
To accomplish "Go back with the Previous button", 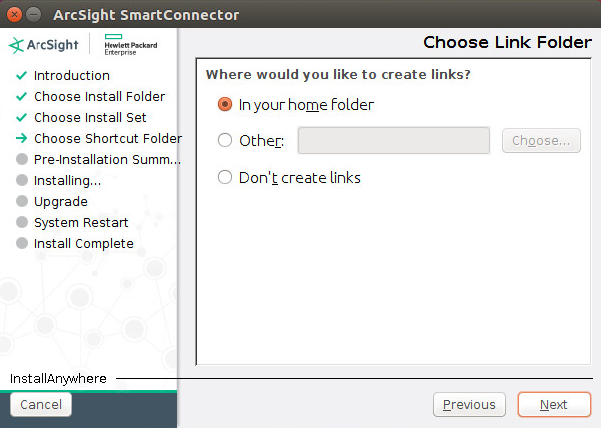I will point(468,405).
